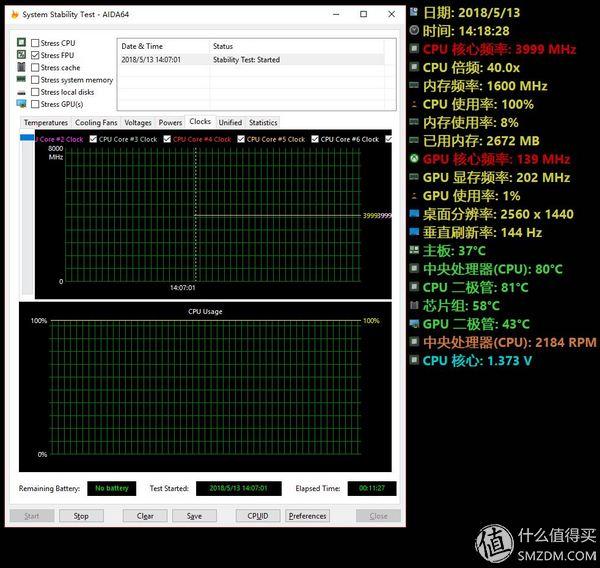Select the 'Stability Test: Started' log row
The height and width of the screenshot is (568, 600).
251,60
